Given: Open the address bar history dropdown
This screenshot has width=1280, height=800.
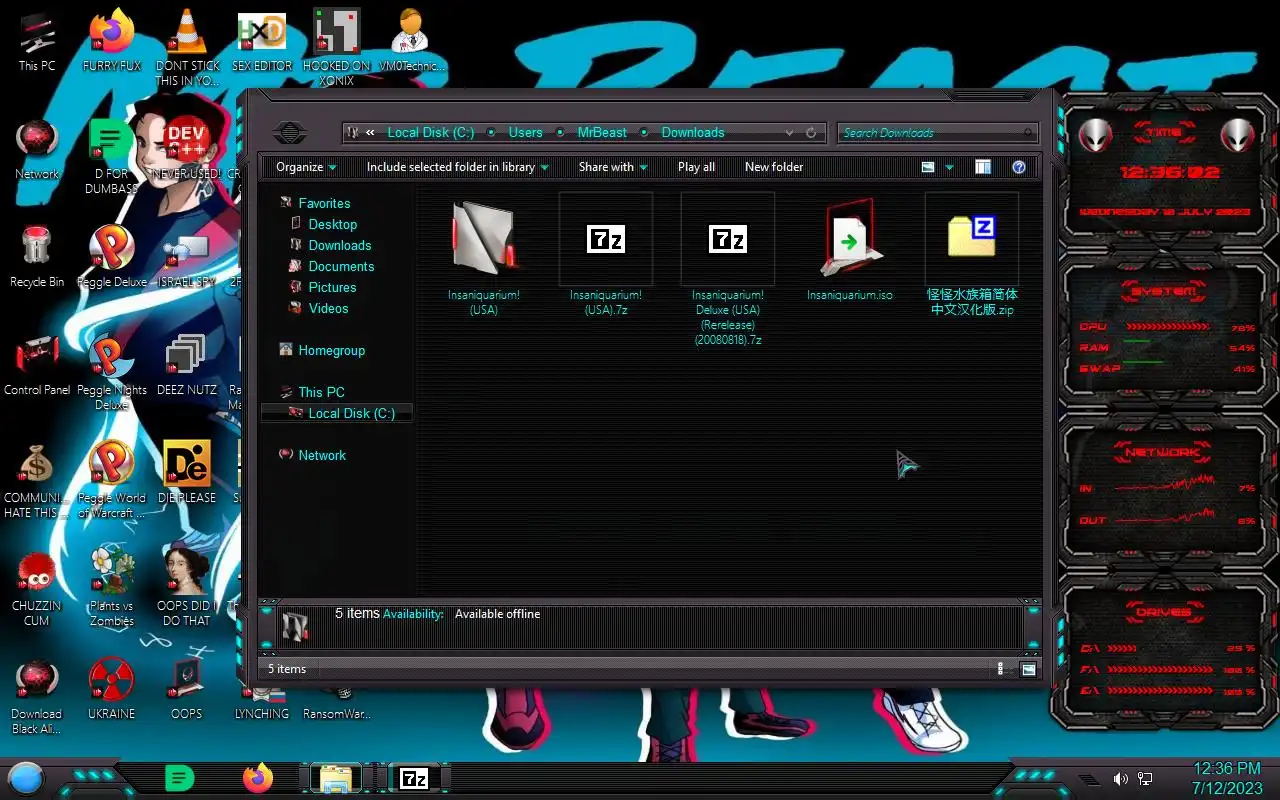Looking at the screenshot, I should (790, 132).
